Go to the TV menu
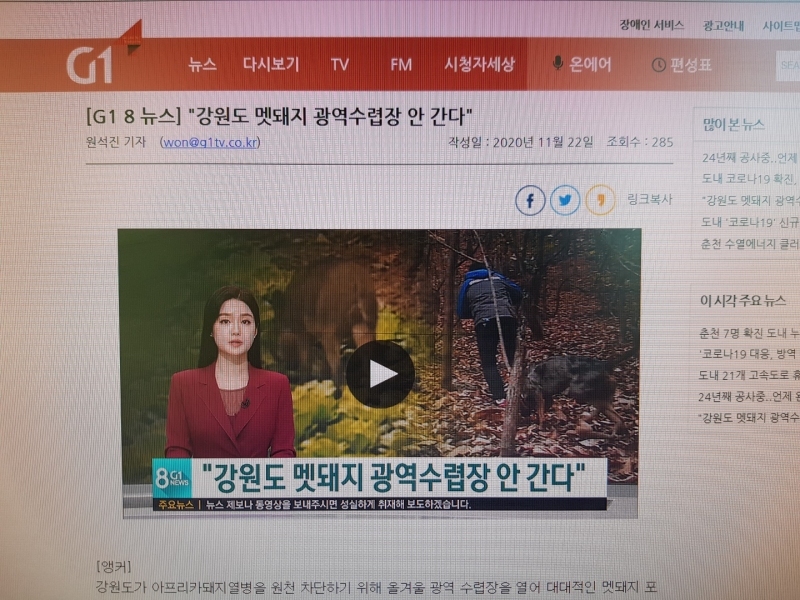800x600 pixels. 340,65
